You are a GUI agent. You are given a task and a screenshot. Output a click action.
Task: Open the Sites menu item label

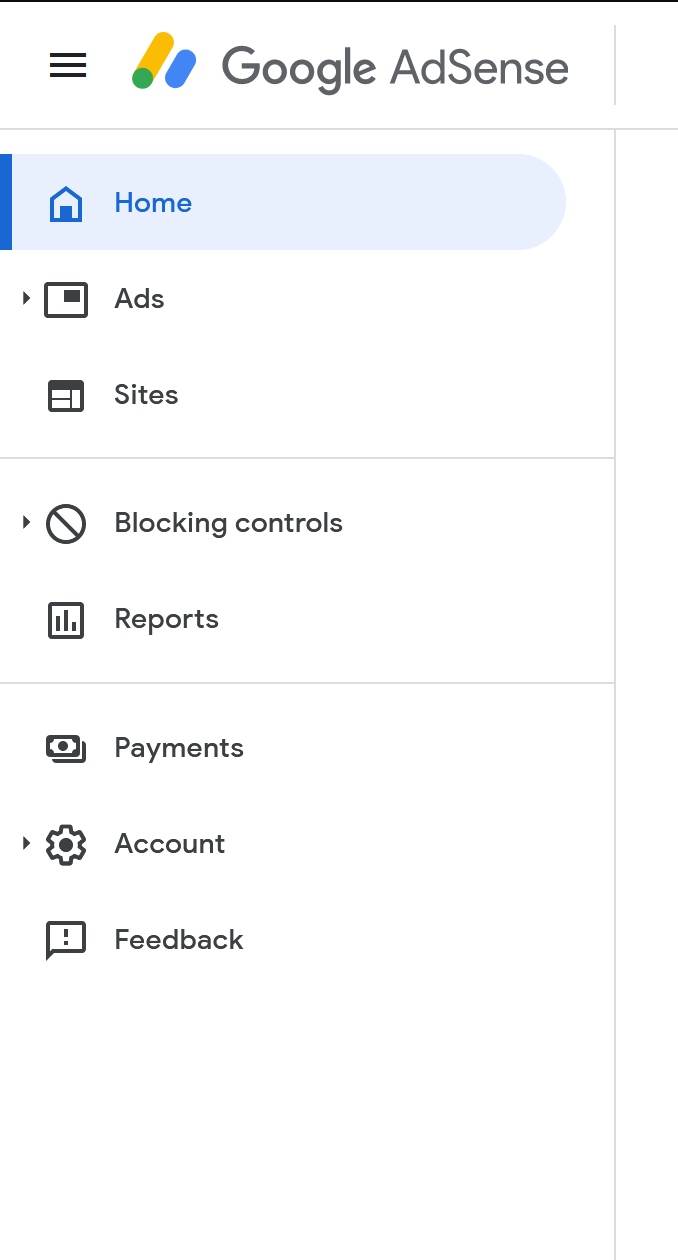pyautogui.click(x=146, y=395)
